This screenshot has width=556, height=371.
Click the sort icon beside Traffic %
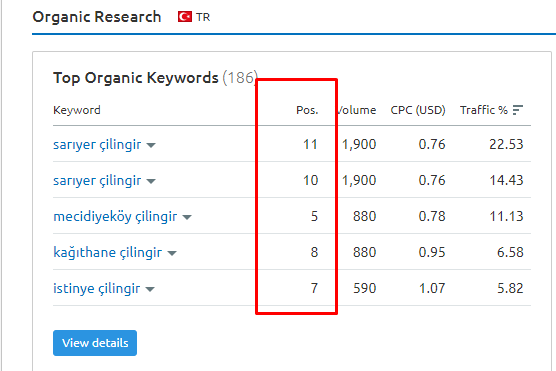point(518,110)
